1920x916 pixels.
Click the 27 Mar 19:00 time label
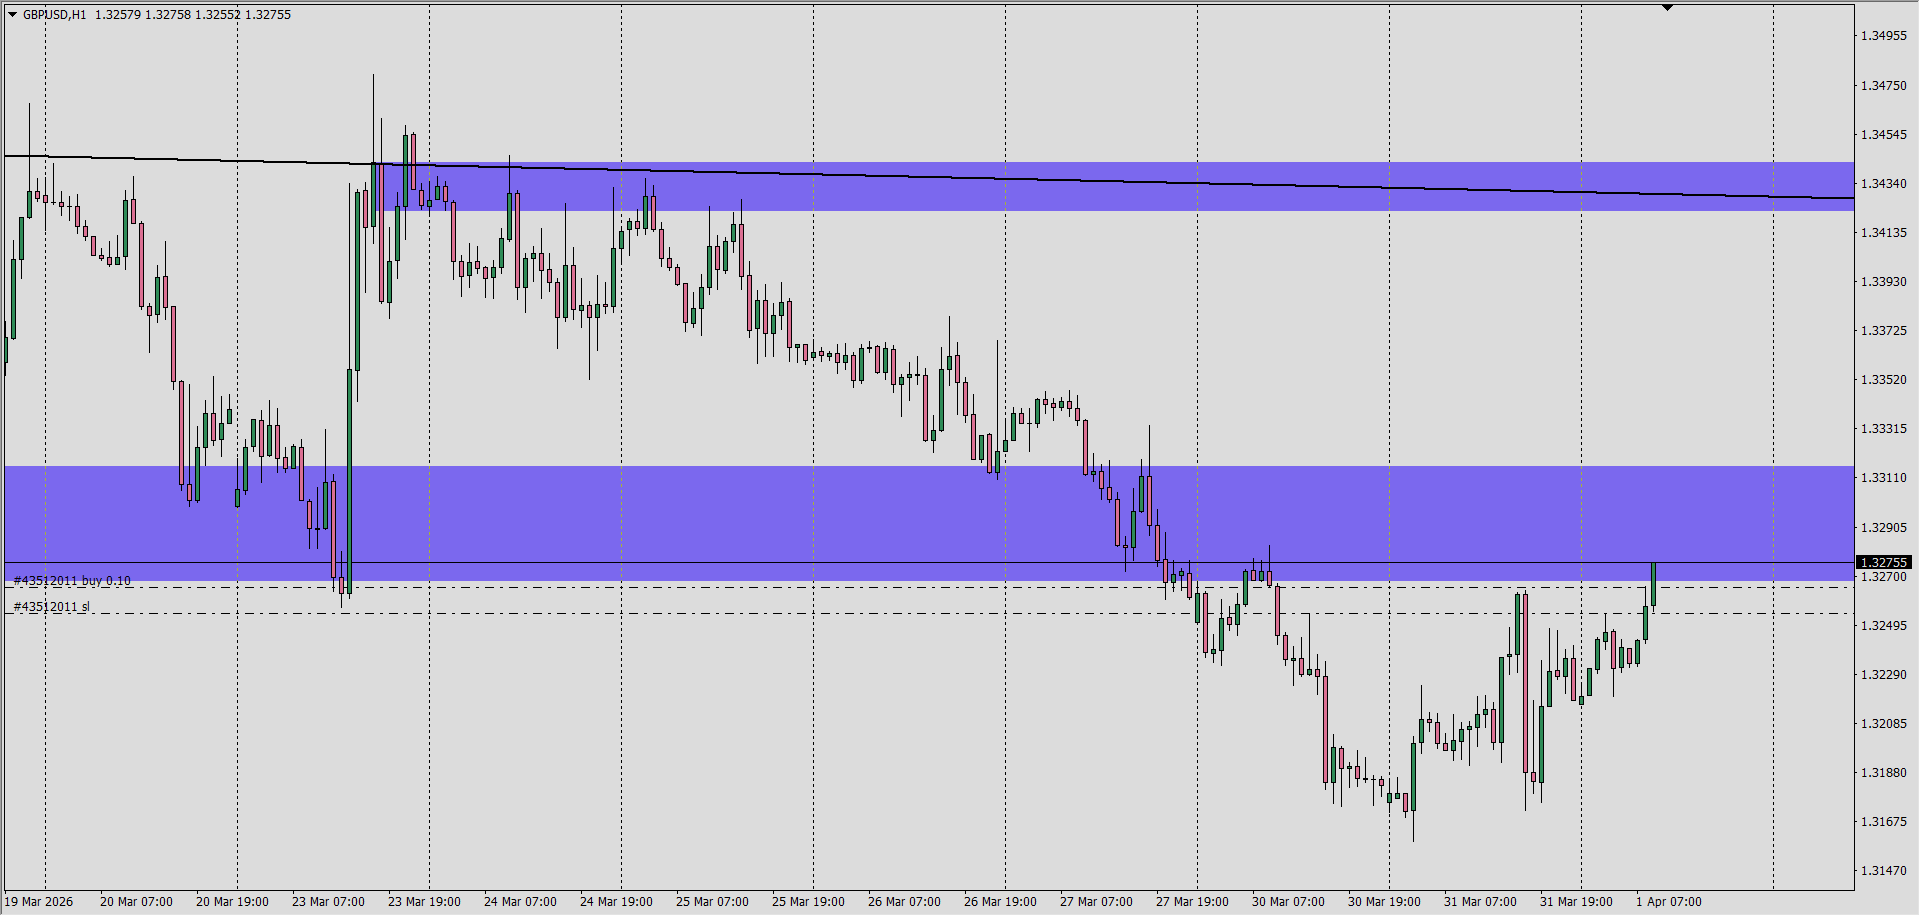click(x=1192, y=902)
